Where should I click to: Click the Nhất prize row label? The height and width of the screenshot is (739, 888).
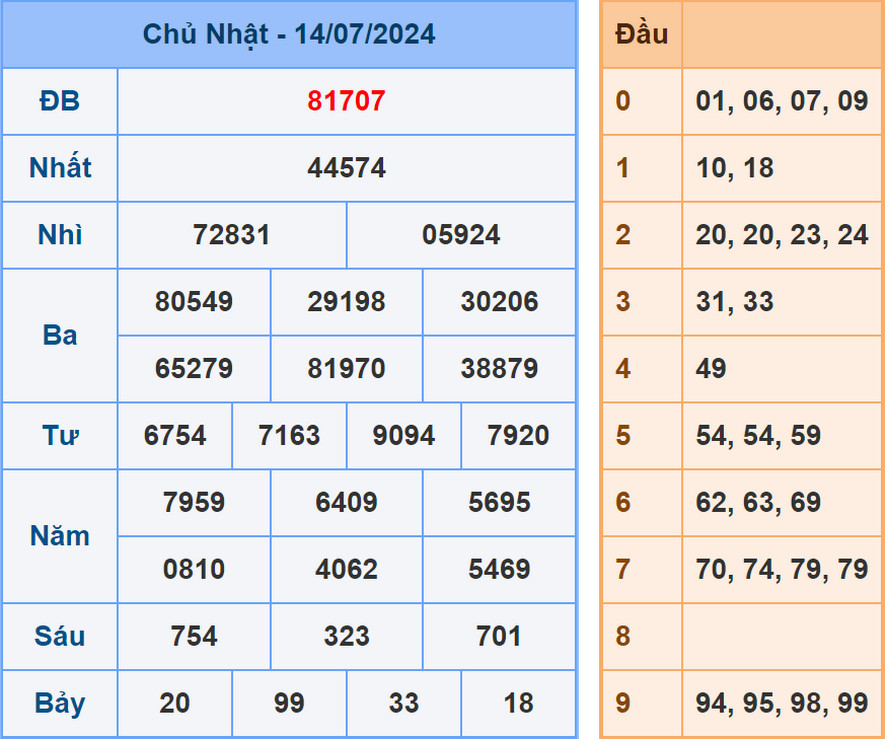tap(59, 167)
